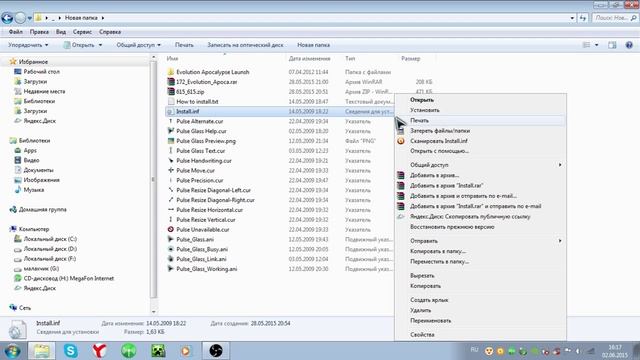
Task: Open the recent pages dropdown near Back
Action: click(x=29, y=18)
